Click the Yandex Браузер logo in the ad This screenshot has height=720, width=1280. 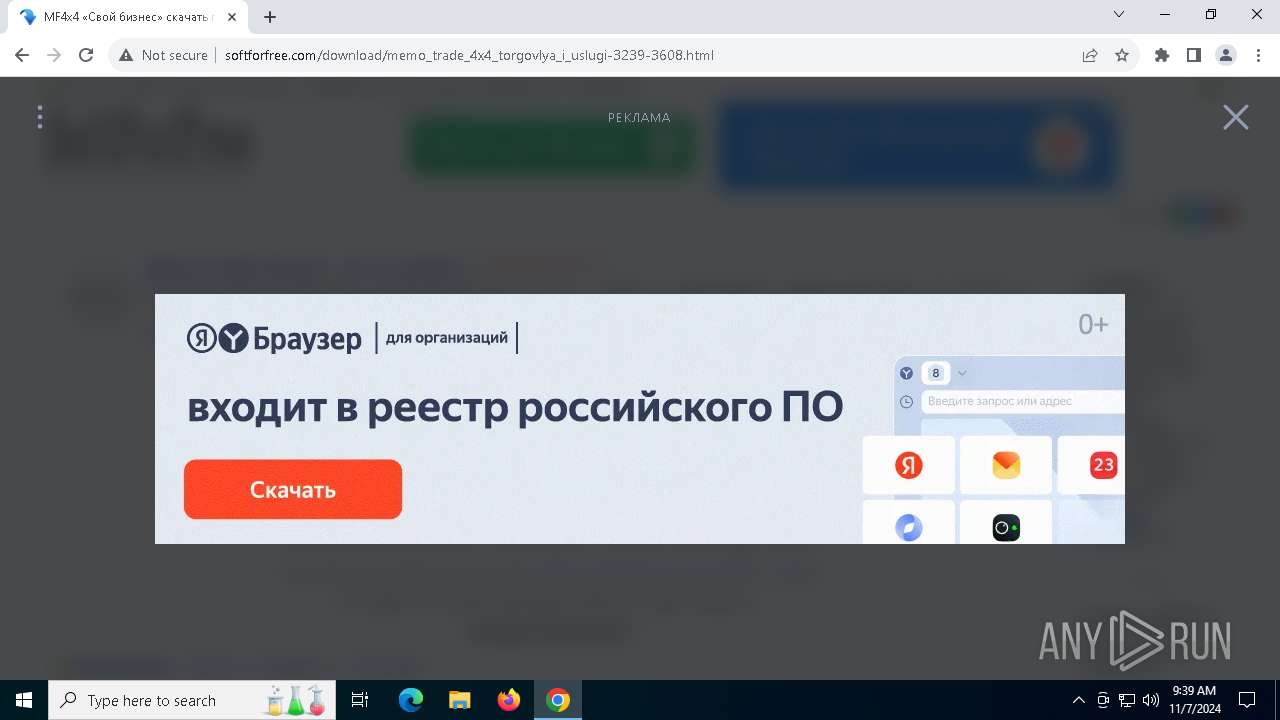274,339
